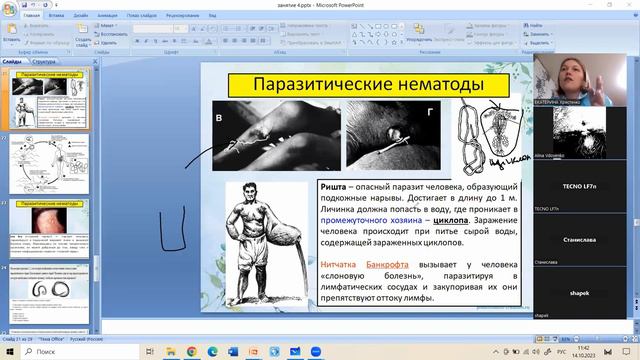The height and width of the screenshot is (360, 640).
Task: Switch to slide sorter view in status bar
Action: pyautogui.click(x=548, y=339)
